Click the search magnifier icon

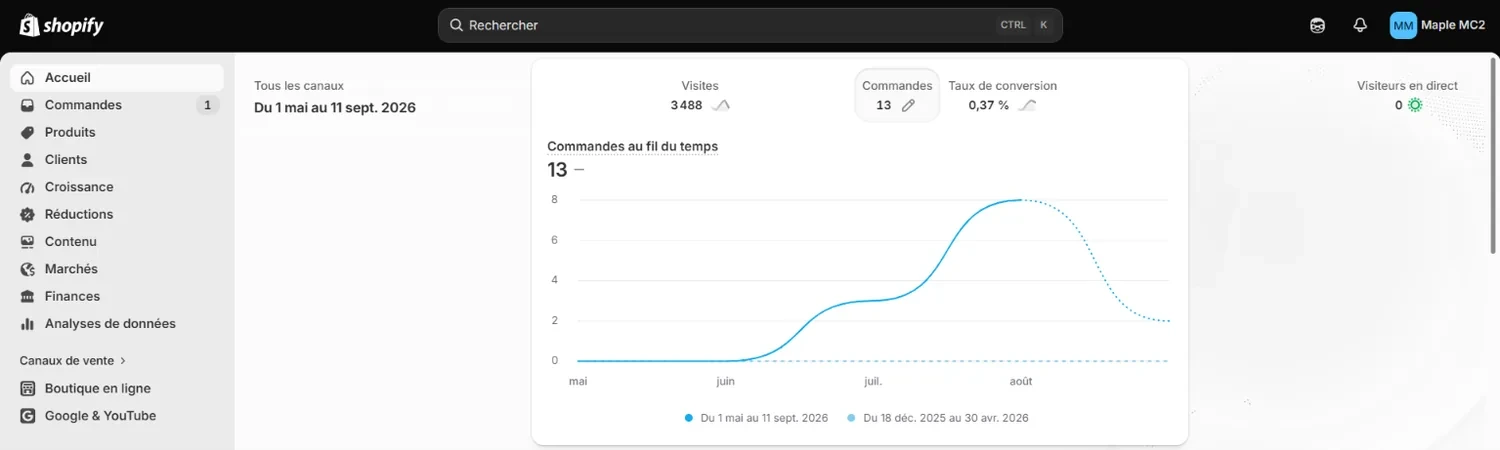456,25
